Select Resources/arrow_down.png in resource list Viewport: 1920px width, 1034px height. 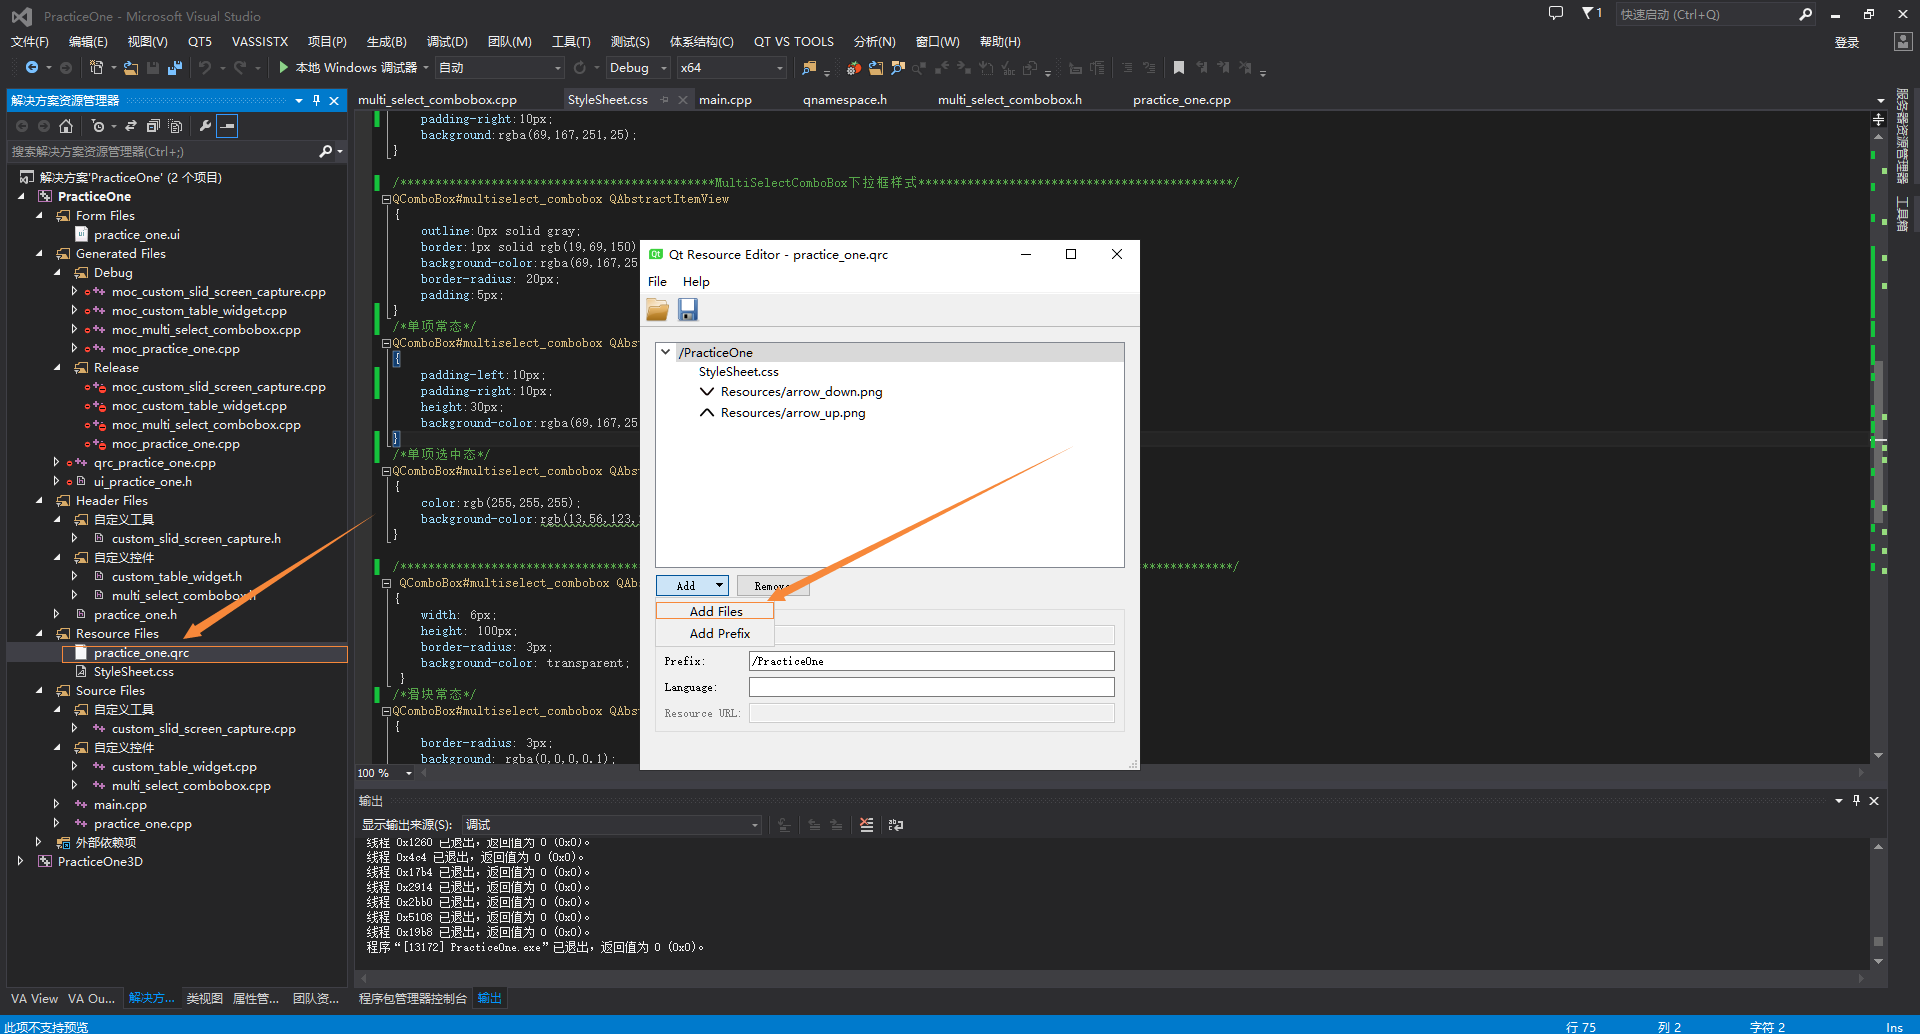[801, 392]
